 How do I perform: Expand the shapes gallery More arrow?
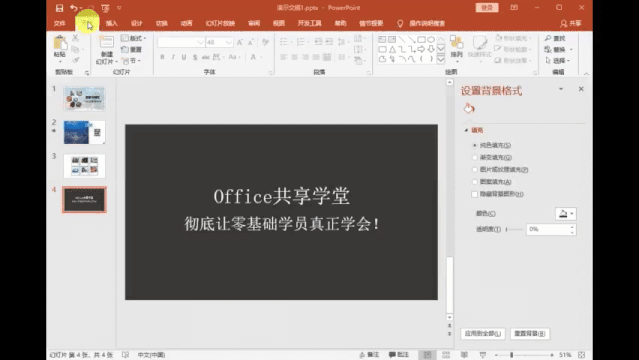(x=441, y=59)
